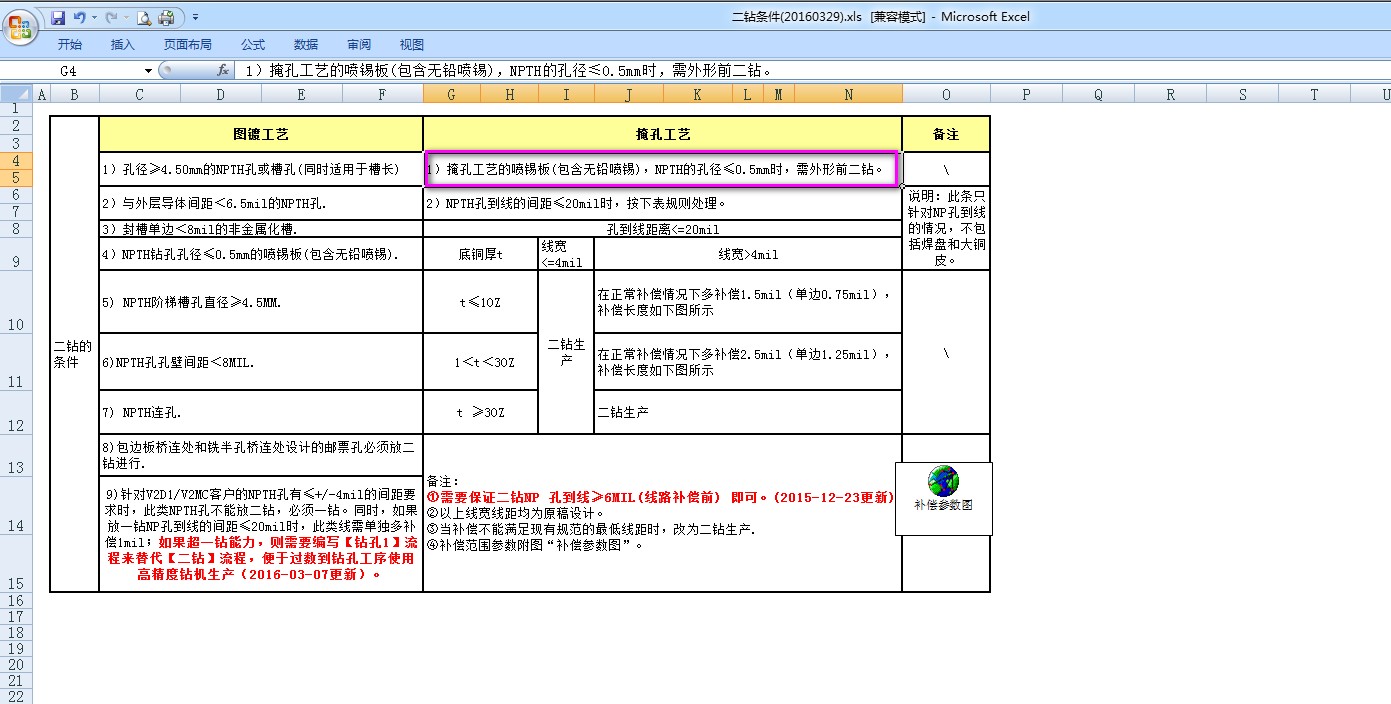Open the embedded 补偿参数图 globe object
Image resolution: width=1391 pixels, height=704 pixels.
point(943,498)
